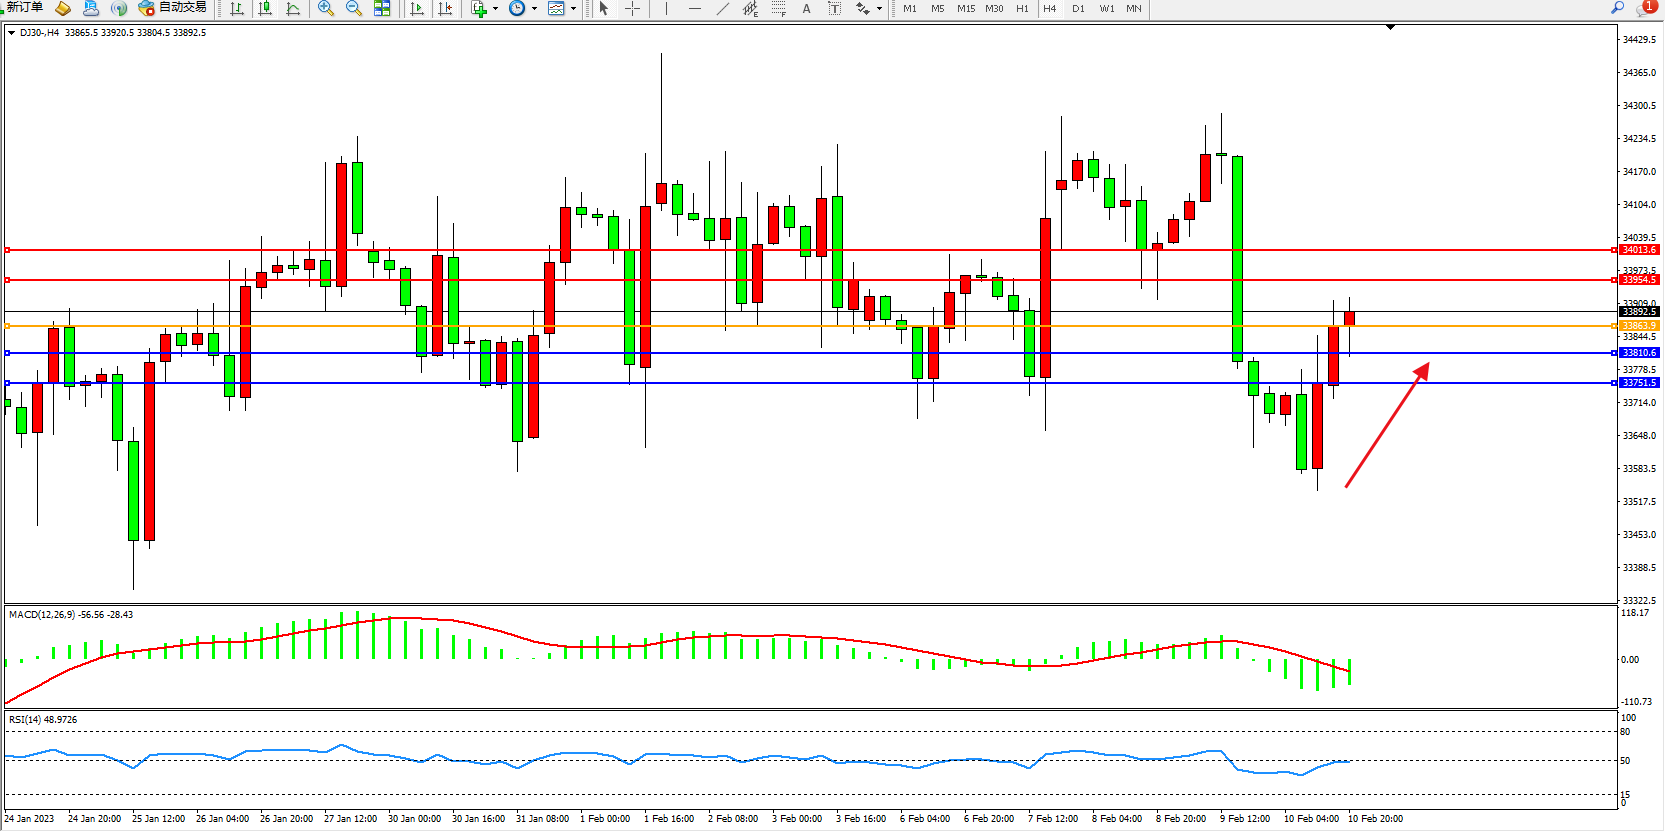Switch chart to candlestick display
Image resolution: width=1665 pixels, height=832 pixels.
[265, 8]
